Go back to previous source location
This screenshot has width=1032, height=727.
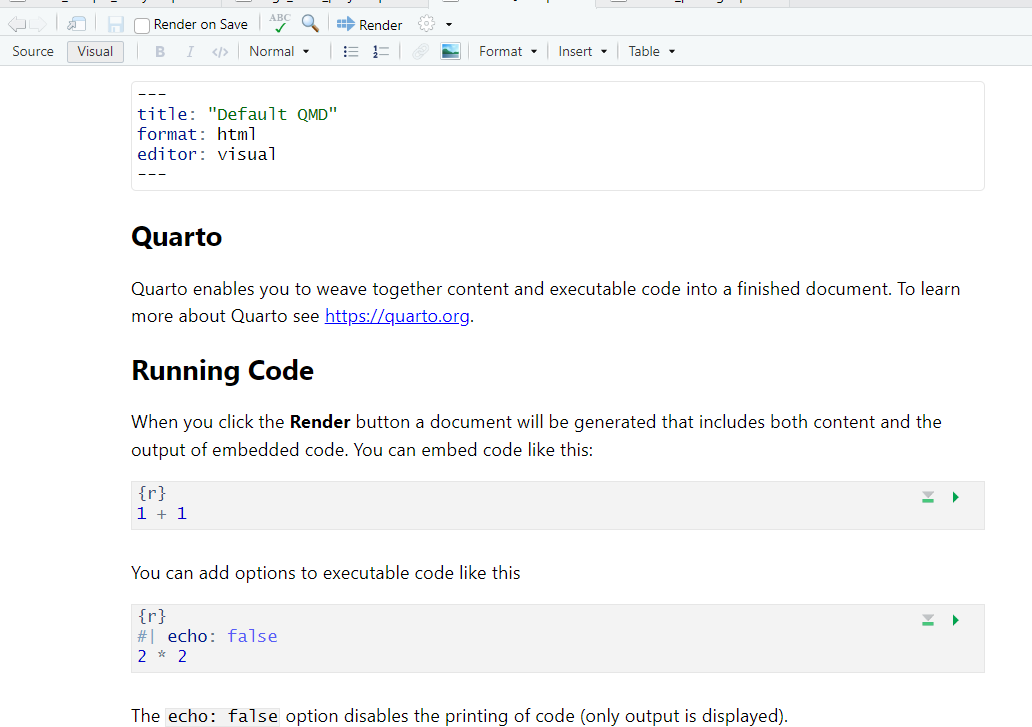pyautogui.click(x=16, y=25)
